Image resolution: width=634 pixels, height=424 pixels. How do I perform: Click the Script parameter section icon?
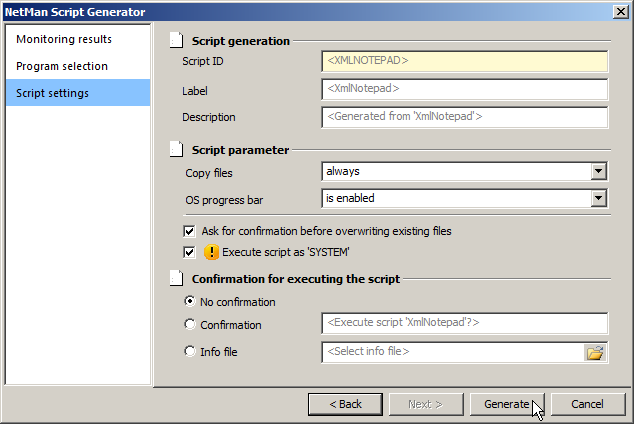tap(177, 150)
